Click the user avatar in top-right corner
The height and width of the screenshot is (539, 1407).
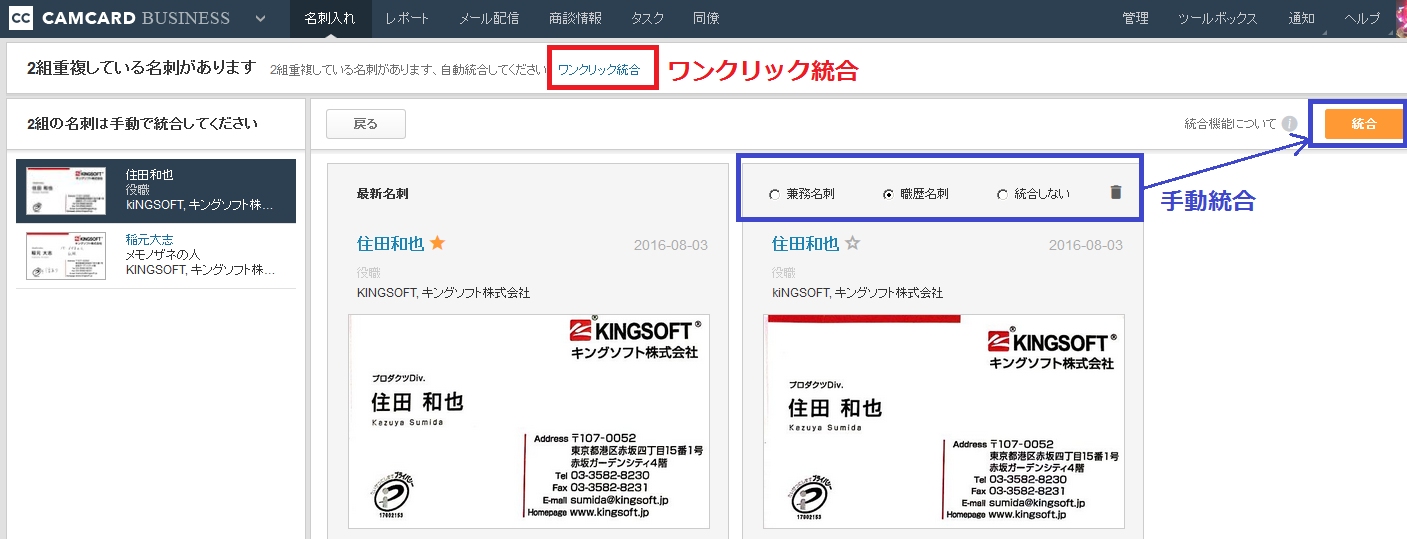(x=1398, y=18)
